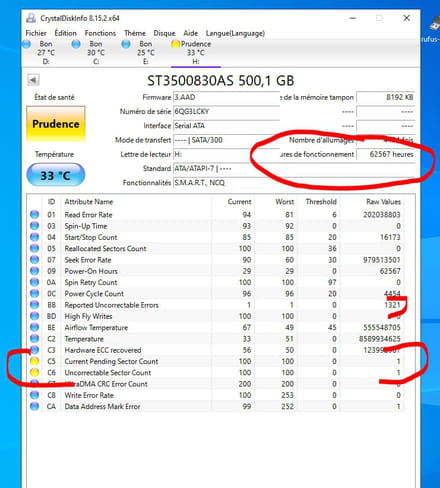The height and width of the screenshot is (488, 440).
Task: Select the Reallocated Sectors Count row text
Action: coord(105,249)
